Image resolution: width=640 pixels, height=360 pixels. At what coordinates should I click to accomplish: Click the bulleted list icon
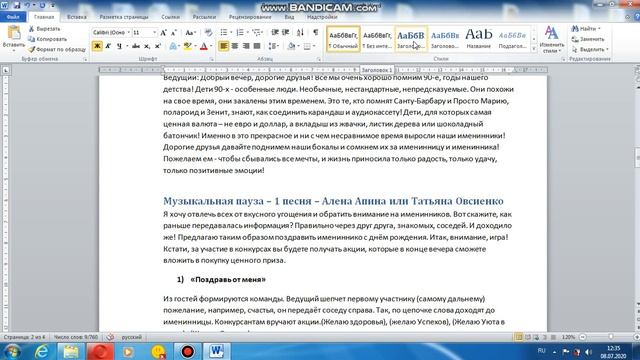224,33
